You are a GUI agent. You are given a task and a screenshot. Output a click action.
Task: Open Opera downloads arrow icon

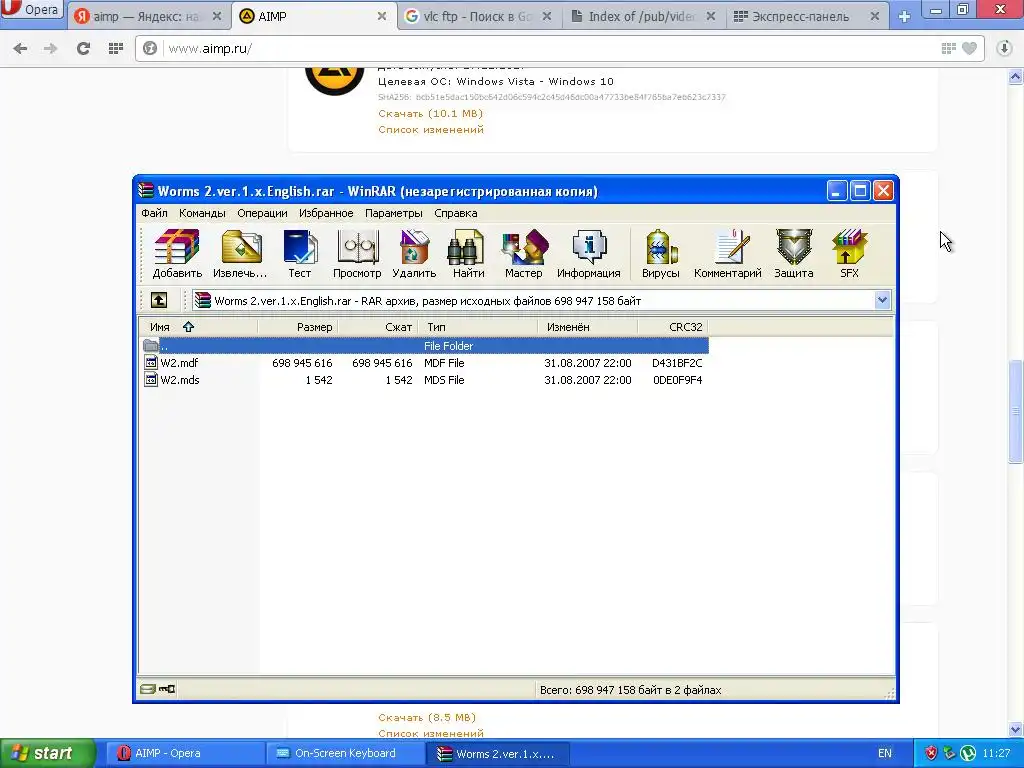point(1004,48)
